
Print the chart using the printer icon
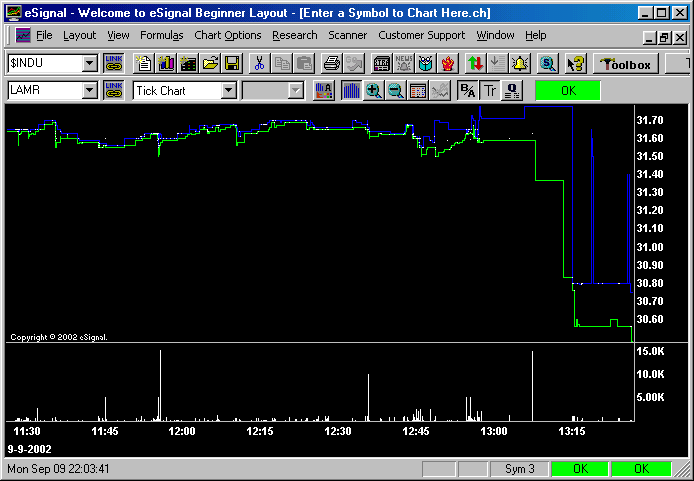[332, 63]
